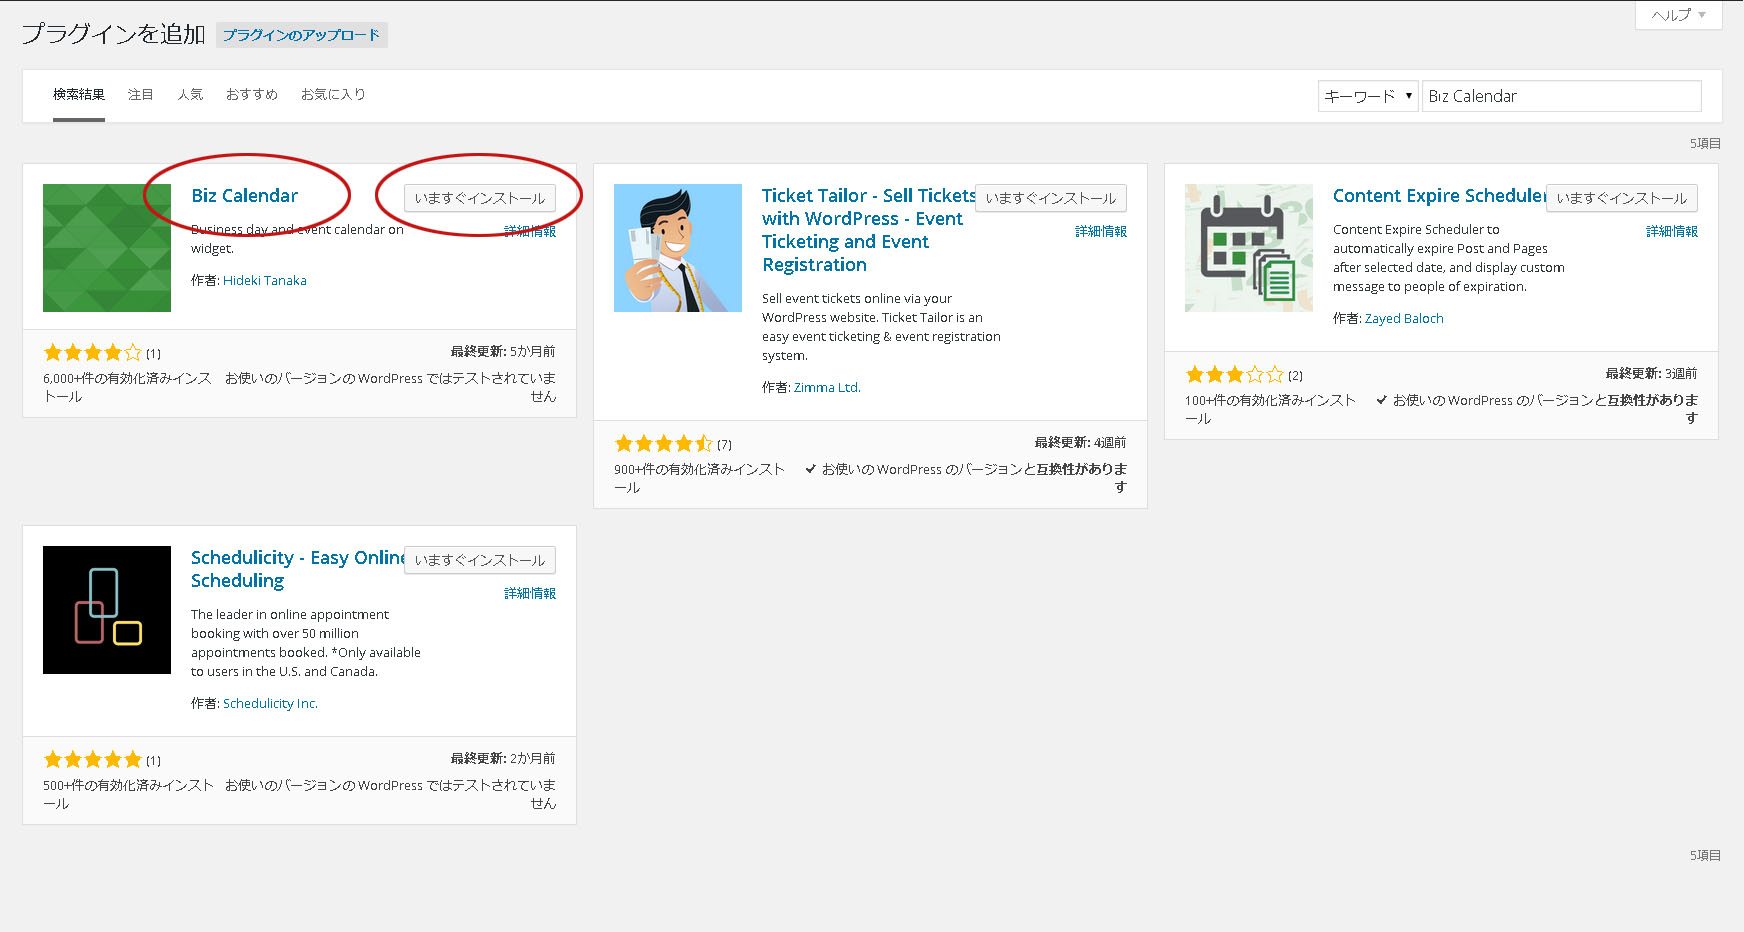Image resolution: width=1744 pixels, height=932 pixels.
Task: Click the Schedulicity plugin logo icon
Action: (x=107, y=610)
